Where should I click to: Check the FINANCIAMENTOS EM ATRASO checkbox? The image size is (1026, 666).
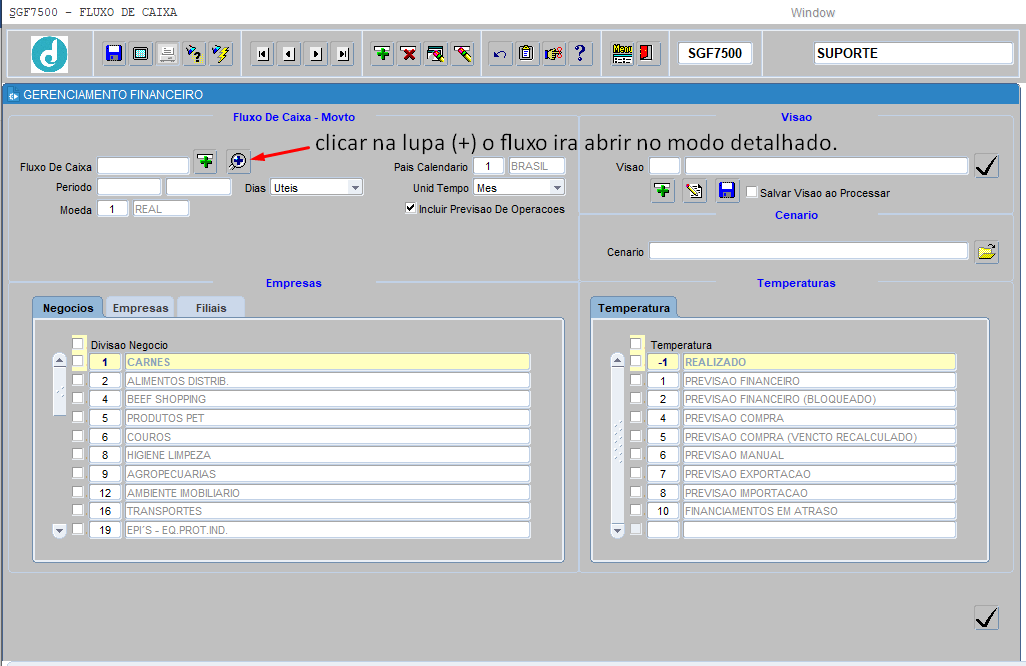tap(636, 510)
